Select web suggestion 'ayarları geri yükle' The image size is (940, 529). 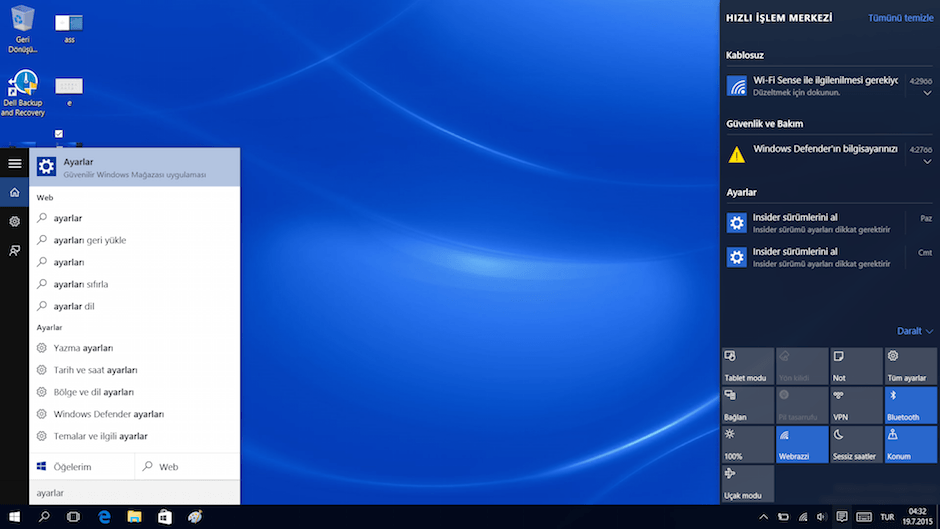135,240
